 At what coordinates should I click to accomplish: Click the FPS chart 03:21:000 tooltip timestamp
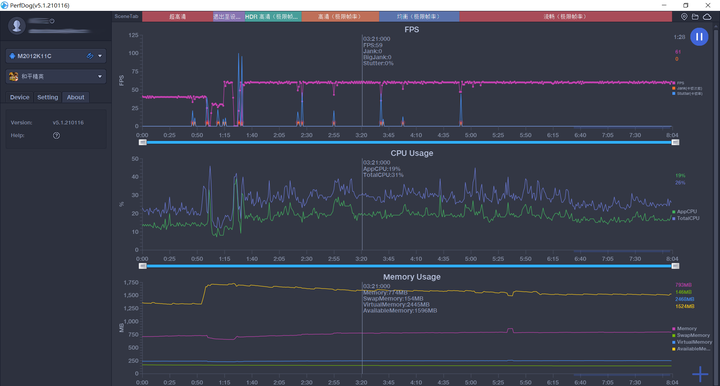point(377,39)
